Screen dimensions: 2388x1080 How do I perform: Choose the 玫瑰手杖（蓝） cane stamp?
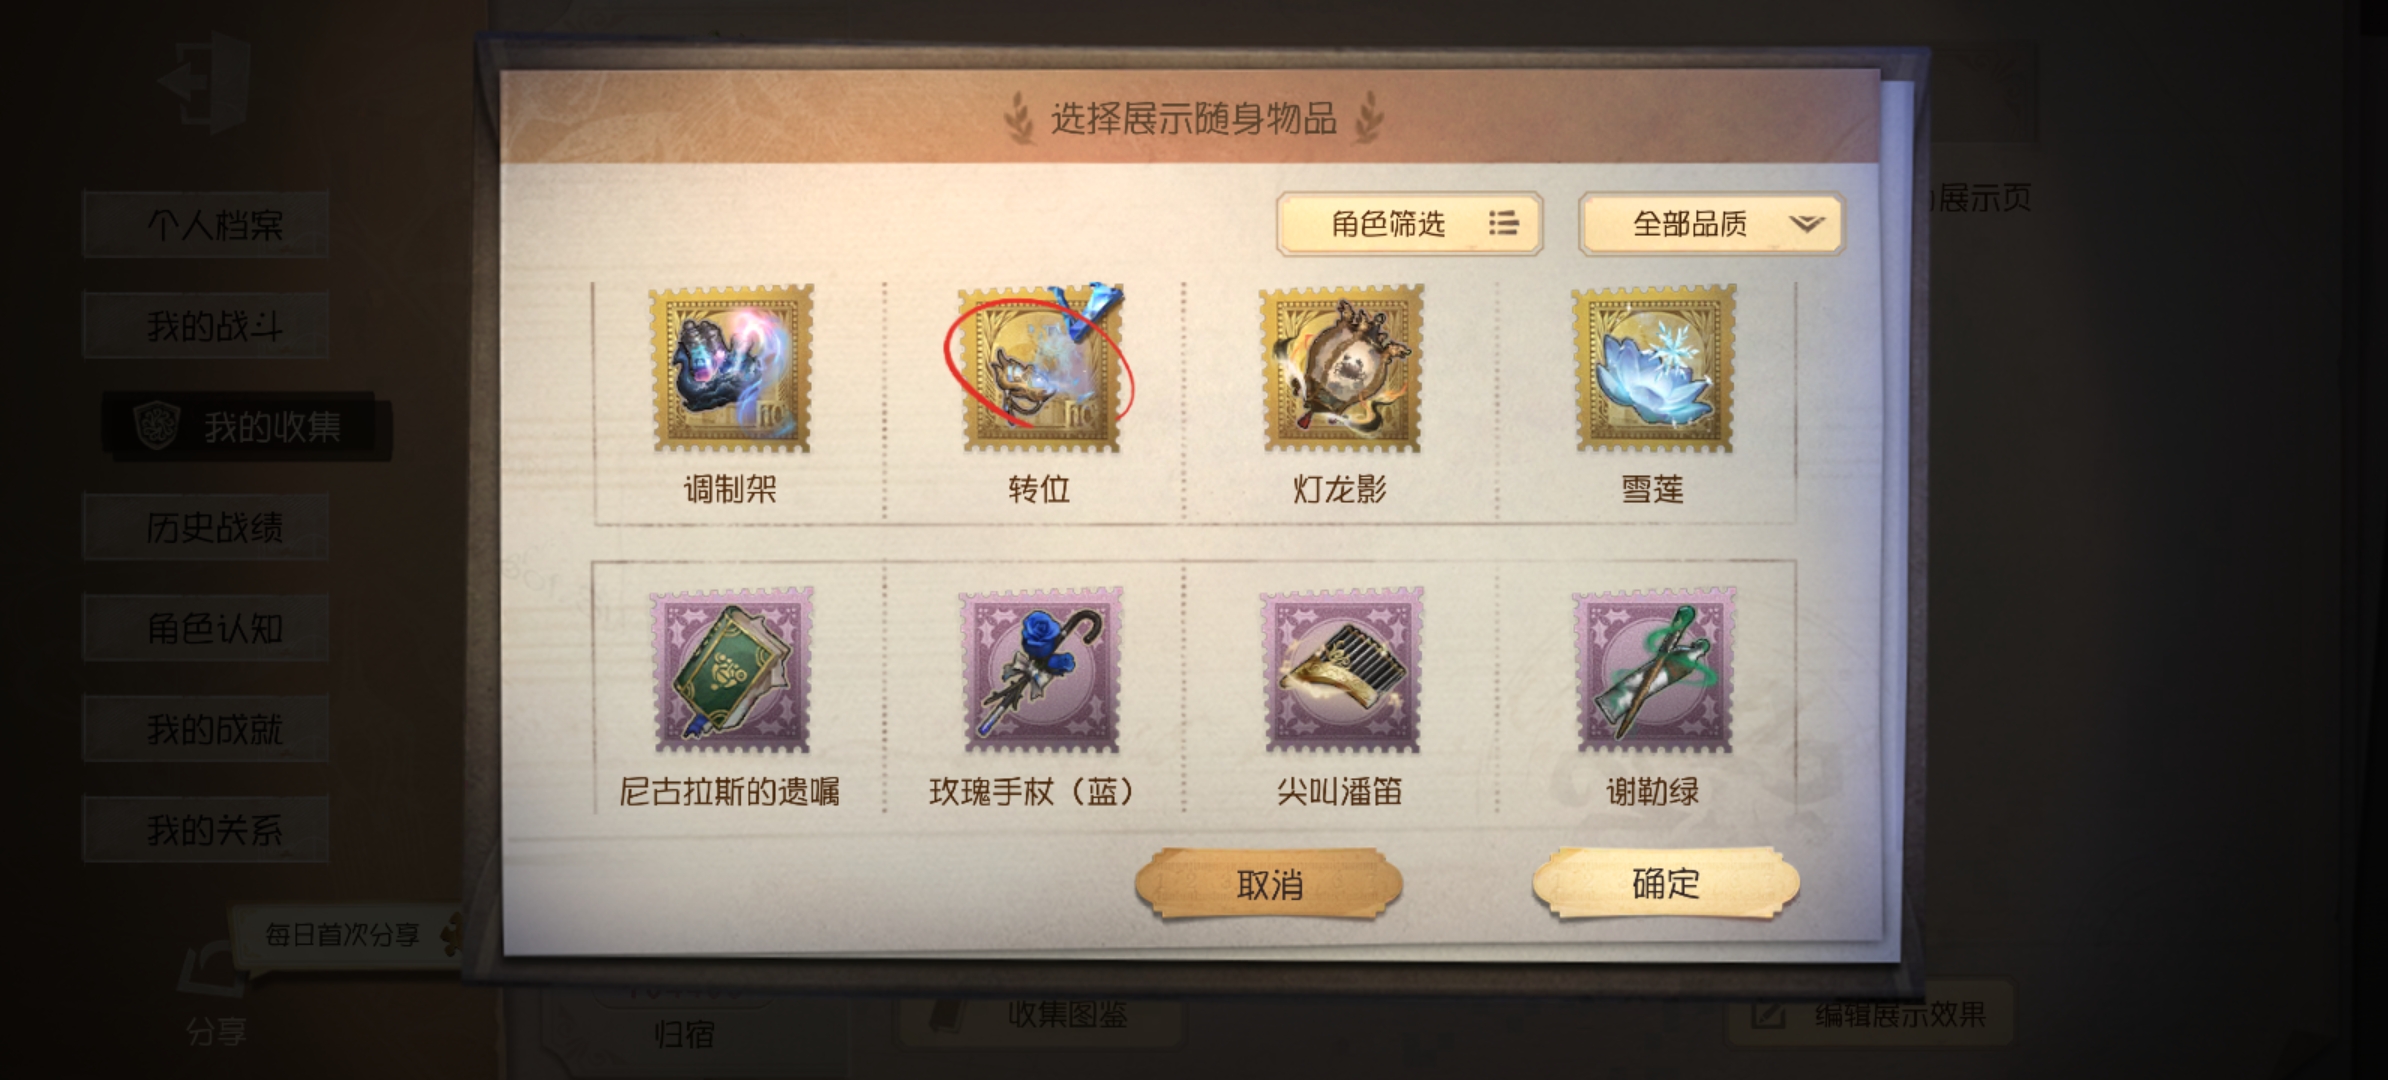pyautogui.click(x=1040, y=670)
